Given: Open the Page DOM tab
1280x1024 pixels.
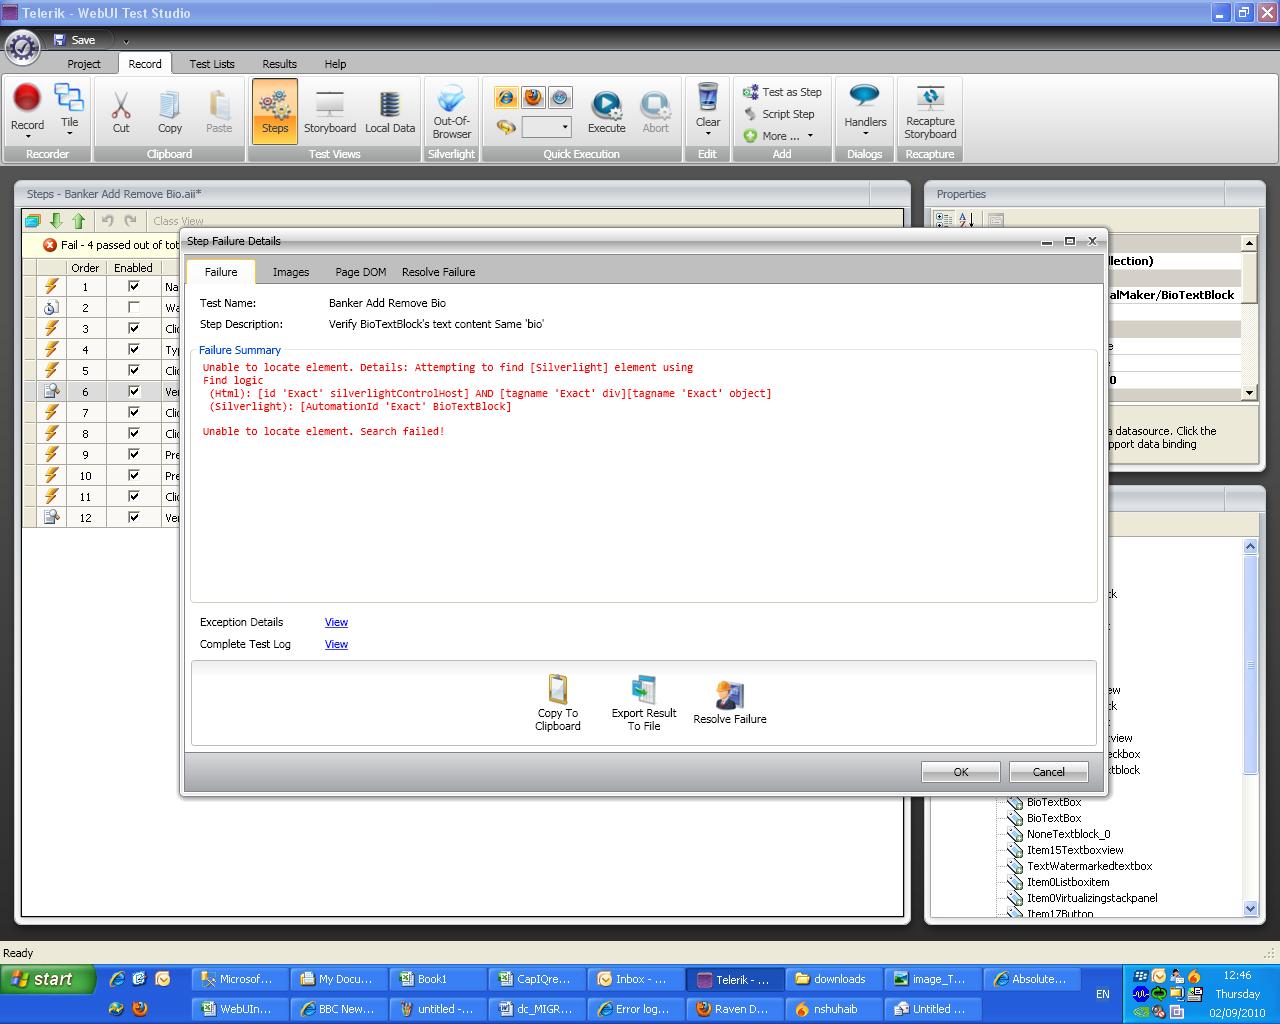Looking at the screenshot, I should 361,272.
